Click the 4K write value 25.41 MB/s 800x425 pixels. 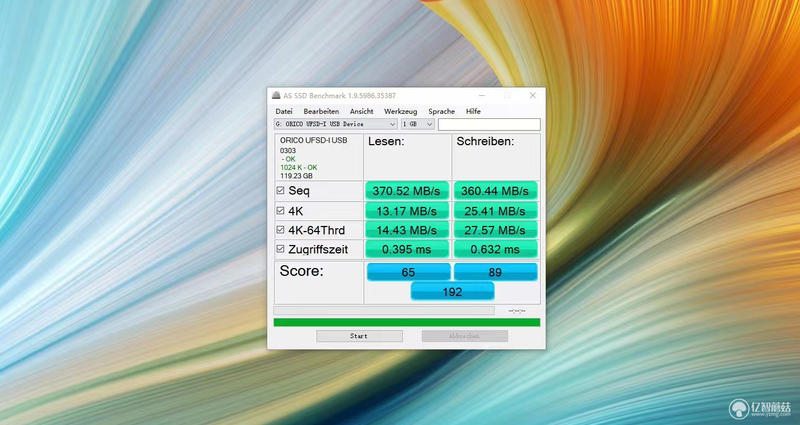coord(495,211)
